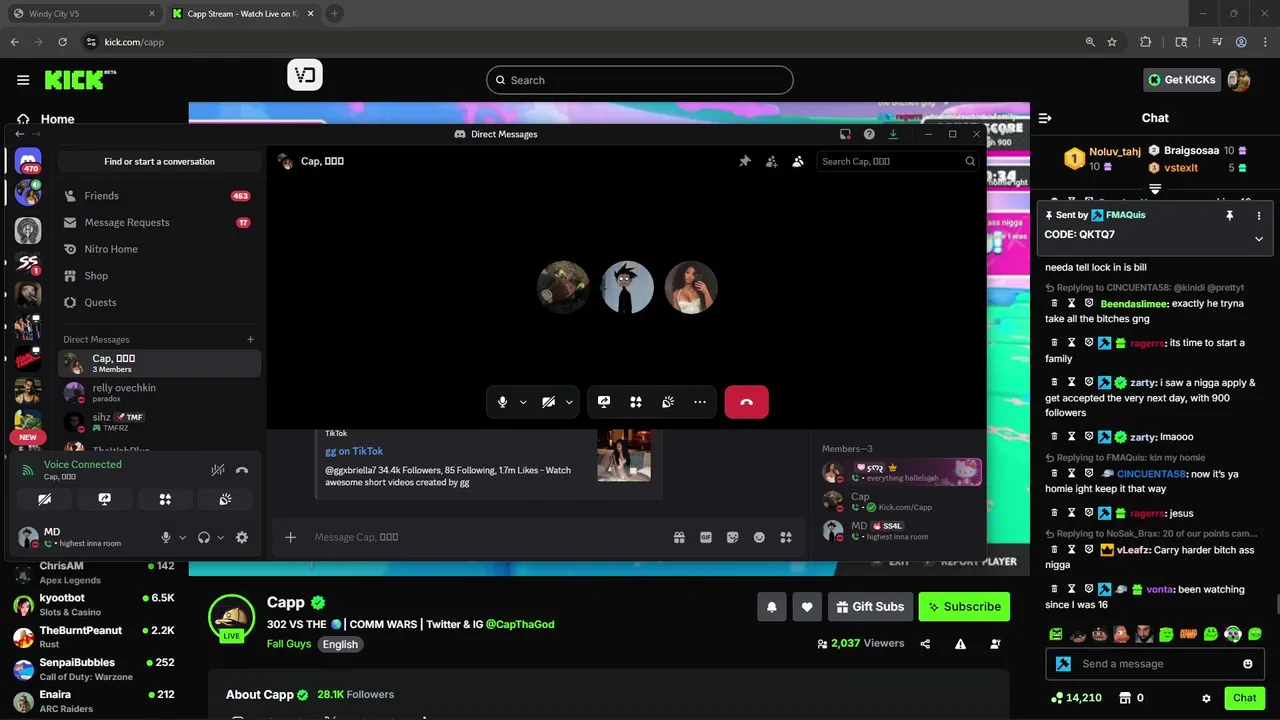Toggle notification bell for Capp
Image resolution: width=1280 pixels, height=720 pixels.
point(772,606)
